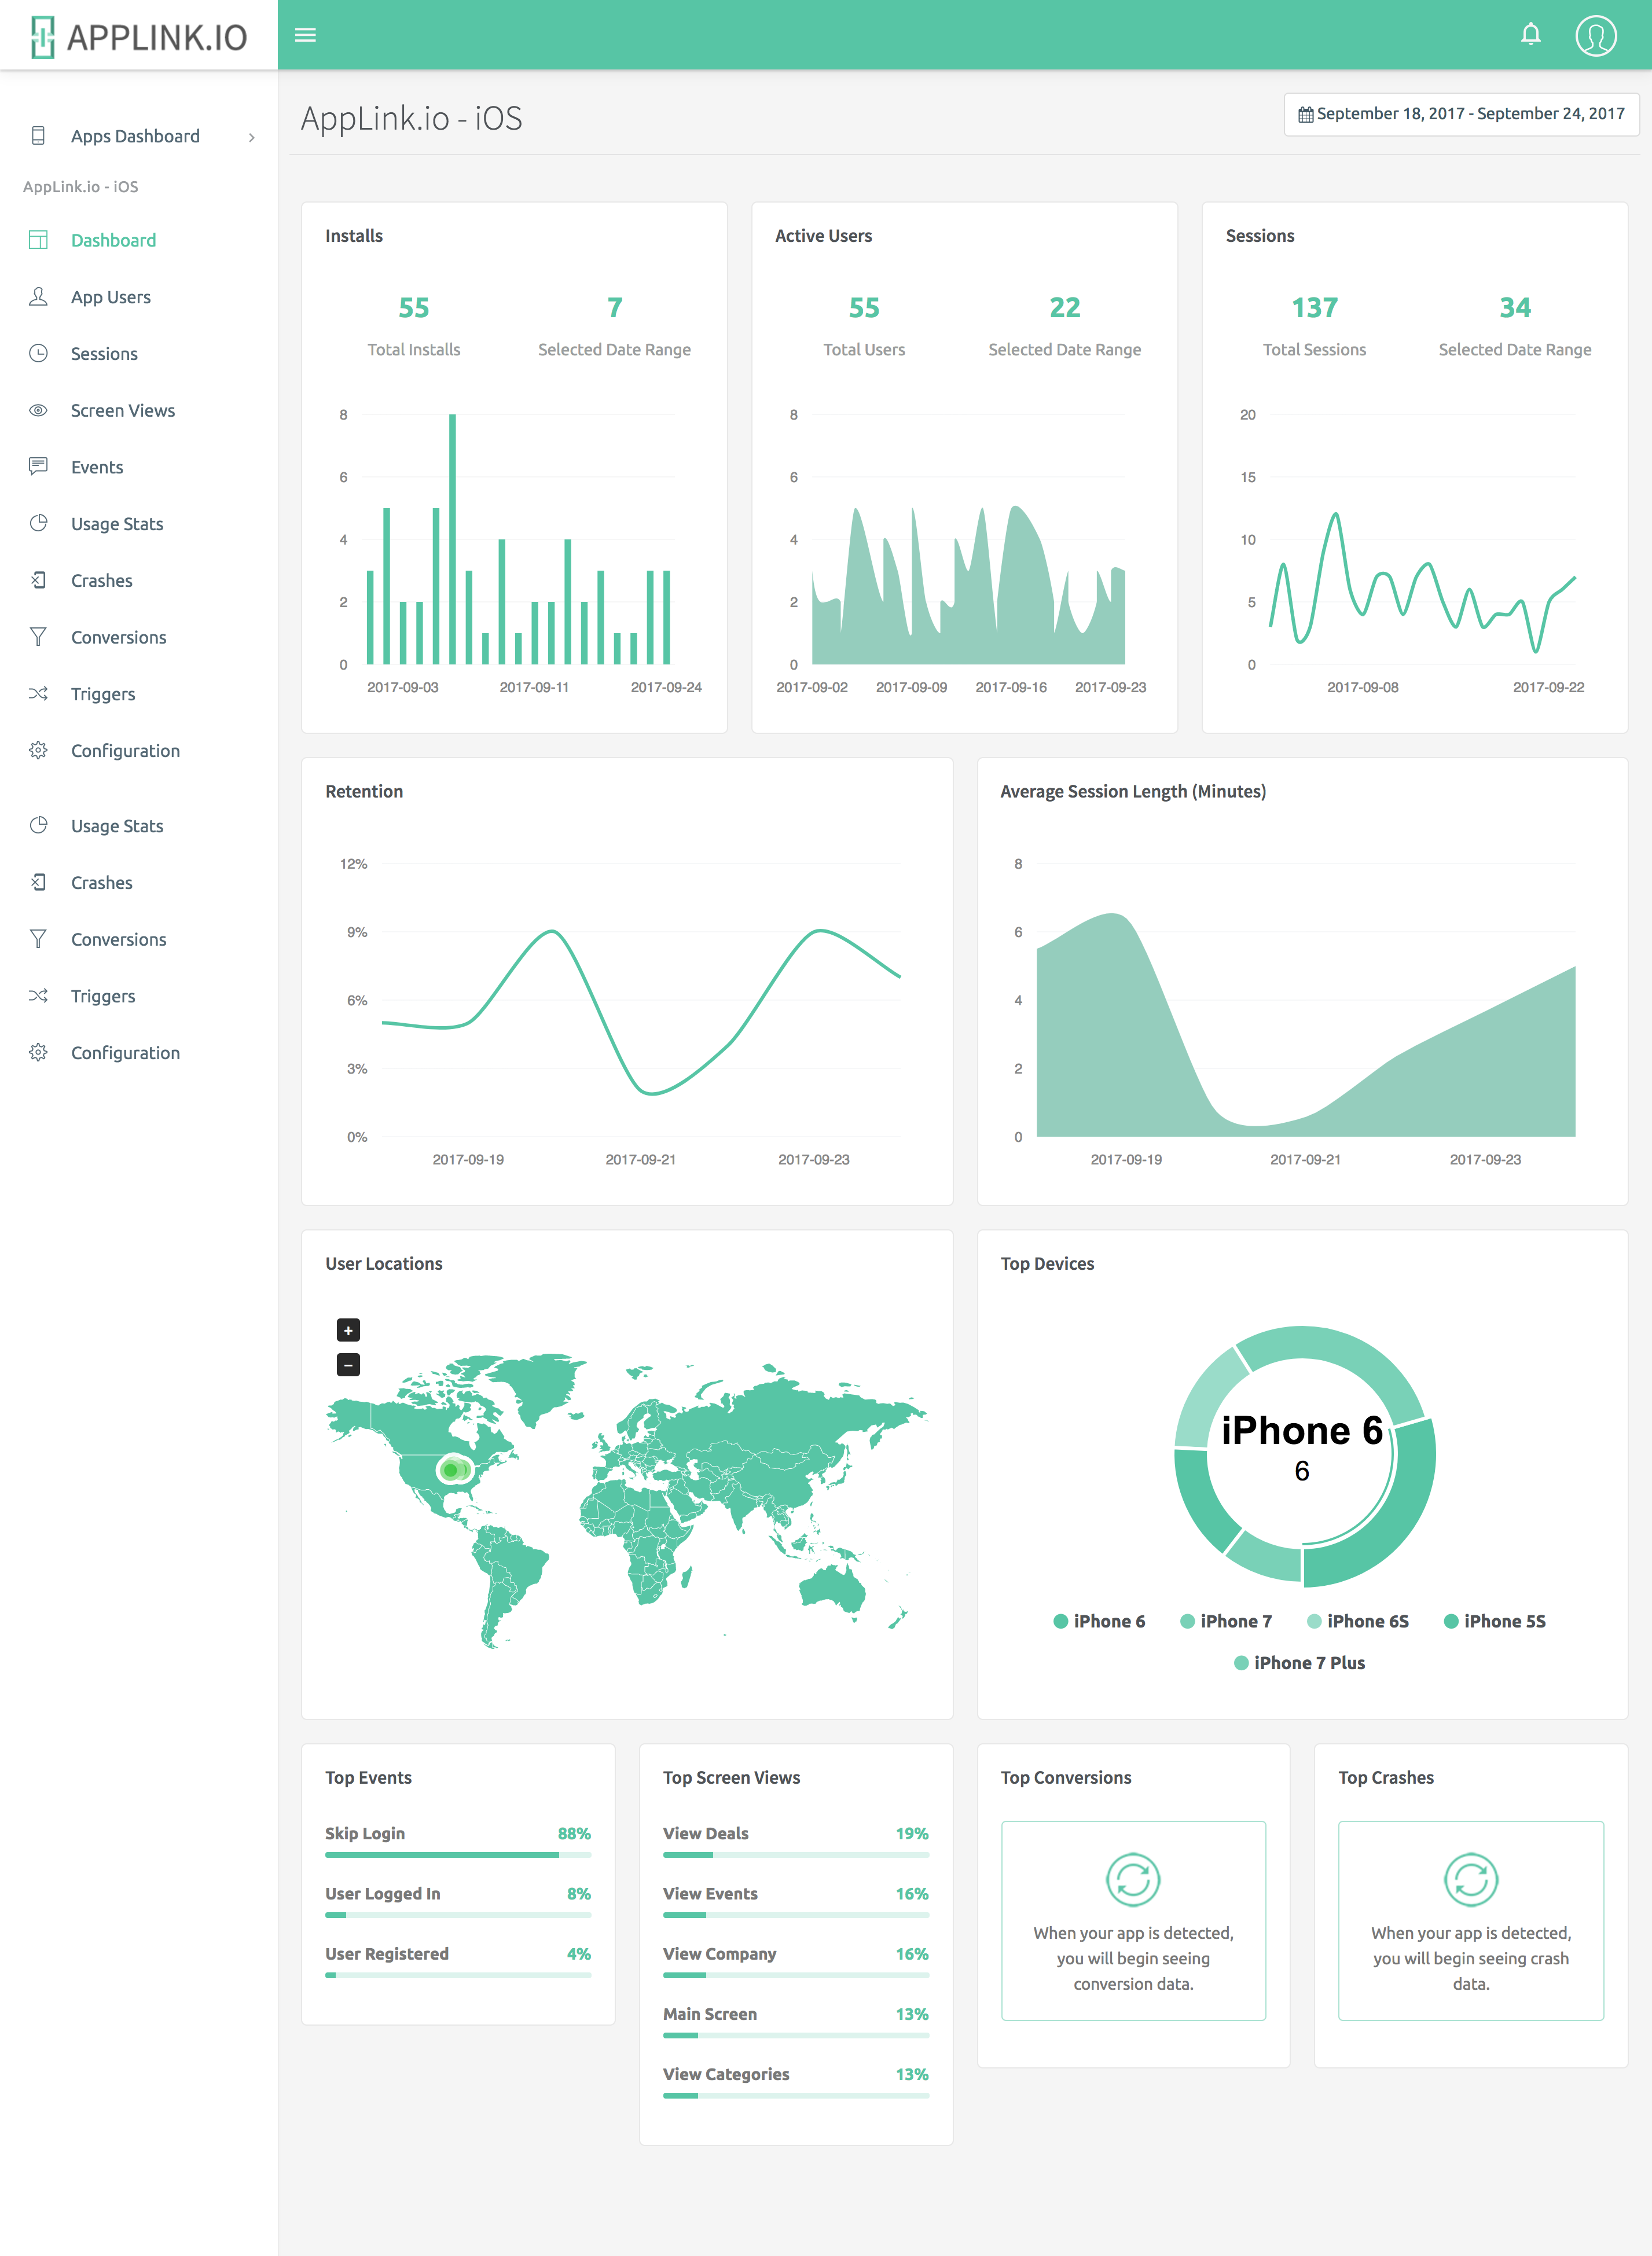1652x2256 pixels.
Task: Click the first Usage Stats pie icon
Action: (38, 523)
